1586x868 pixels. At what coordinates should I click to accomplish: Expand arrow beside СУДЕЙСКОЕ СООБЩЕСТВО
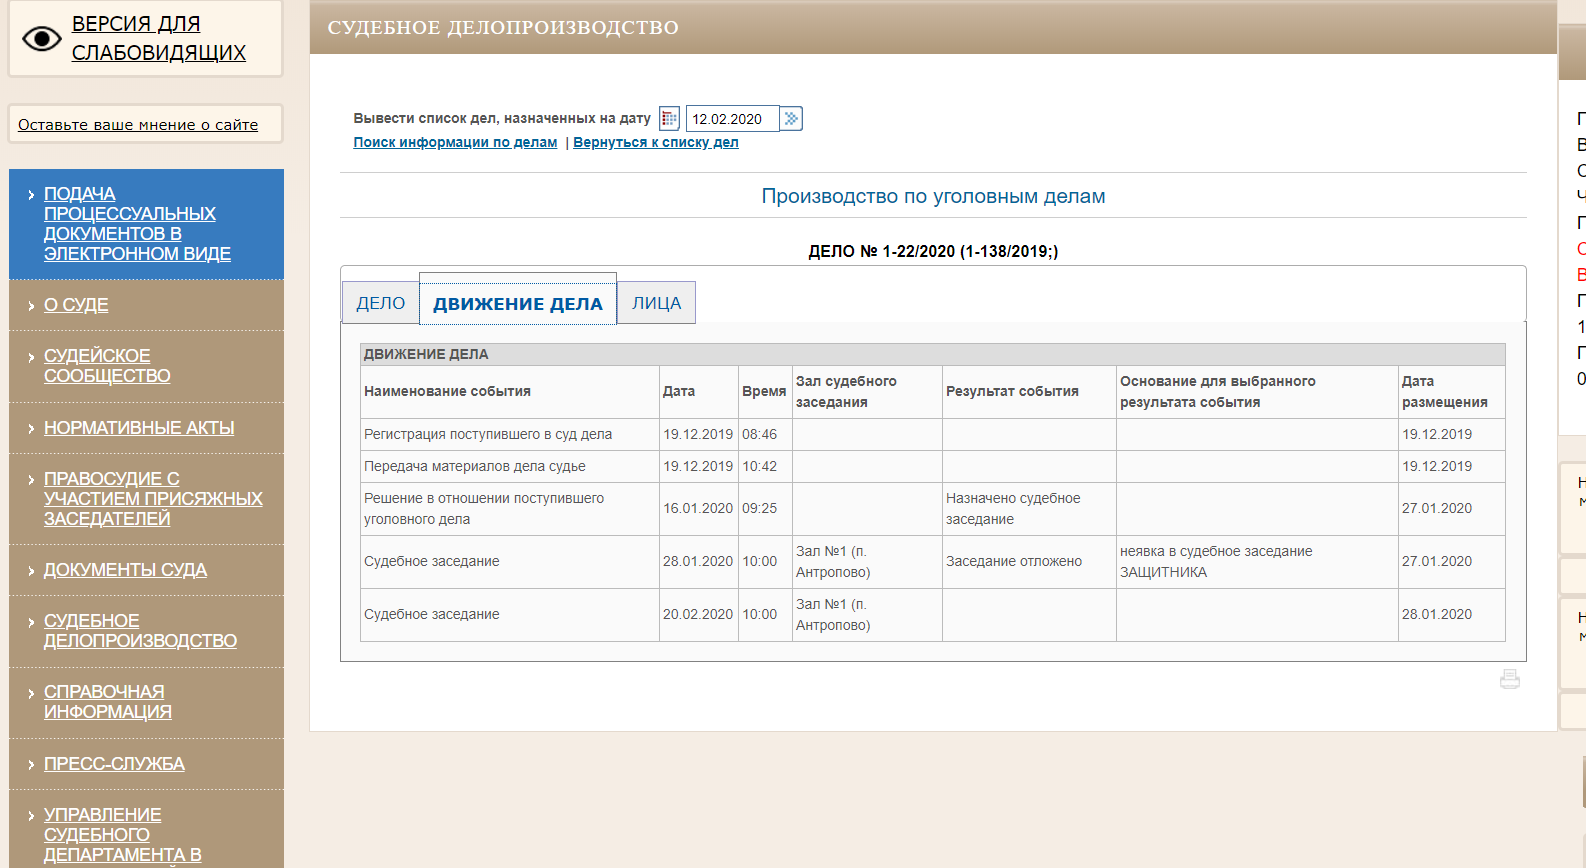tap(31, 357)
